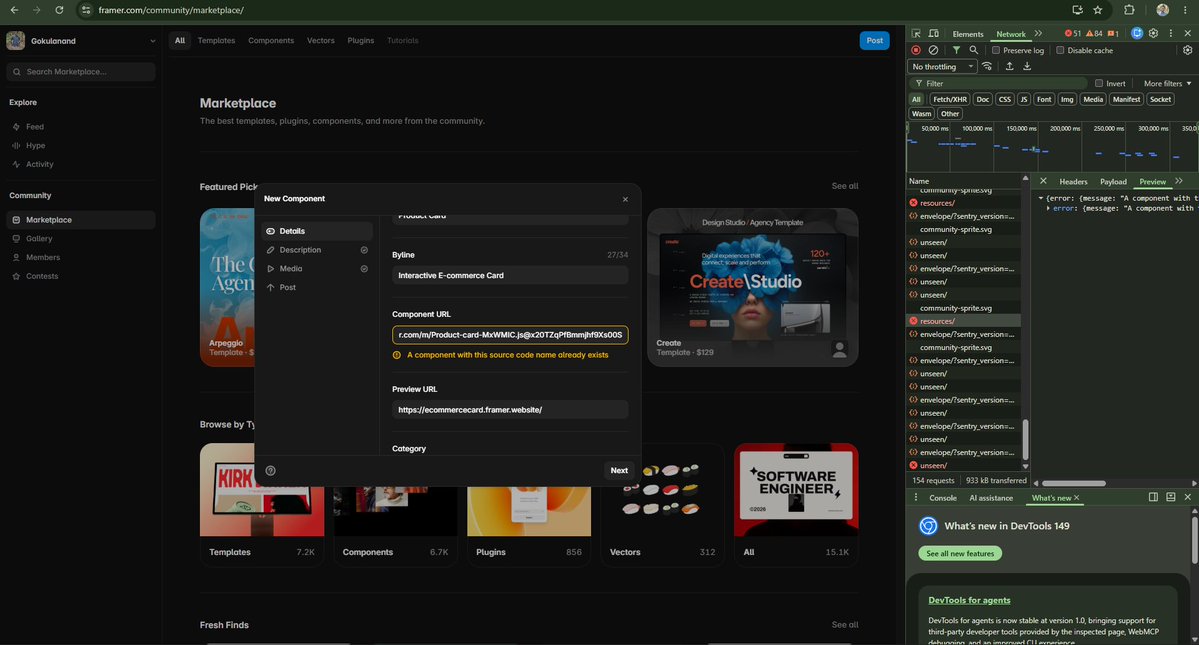Toggle the Img request type filter
The height and width of the screenshot is (645, 1199).
tap(1067, 99)
